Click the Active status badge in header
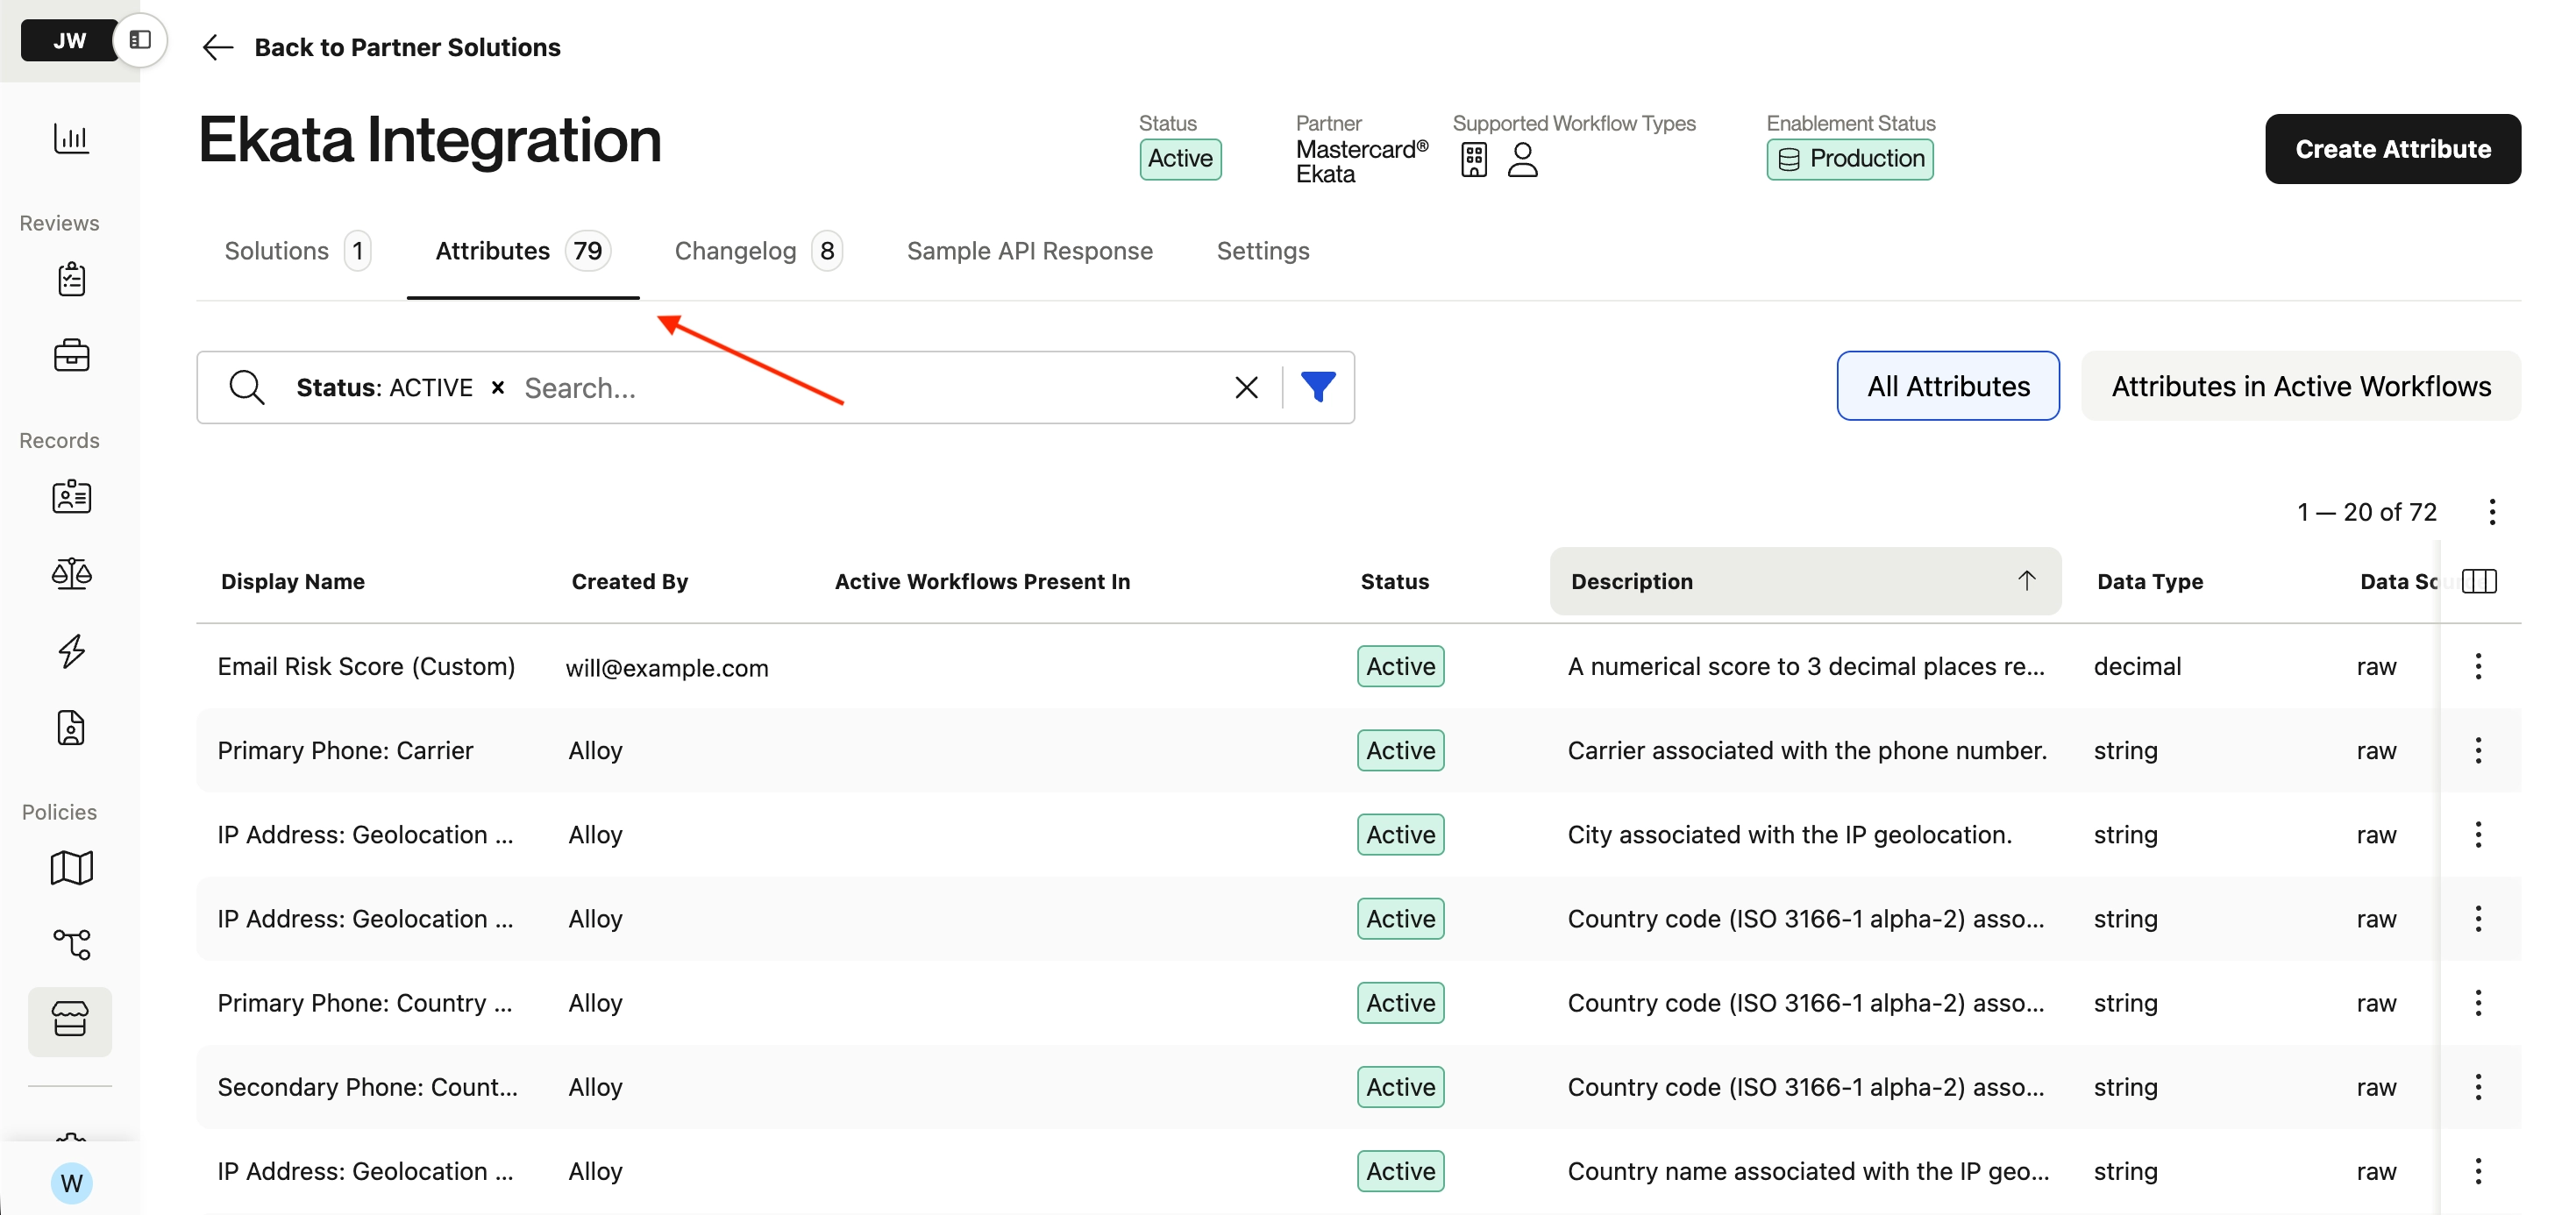 [1180, 159]
